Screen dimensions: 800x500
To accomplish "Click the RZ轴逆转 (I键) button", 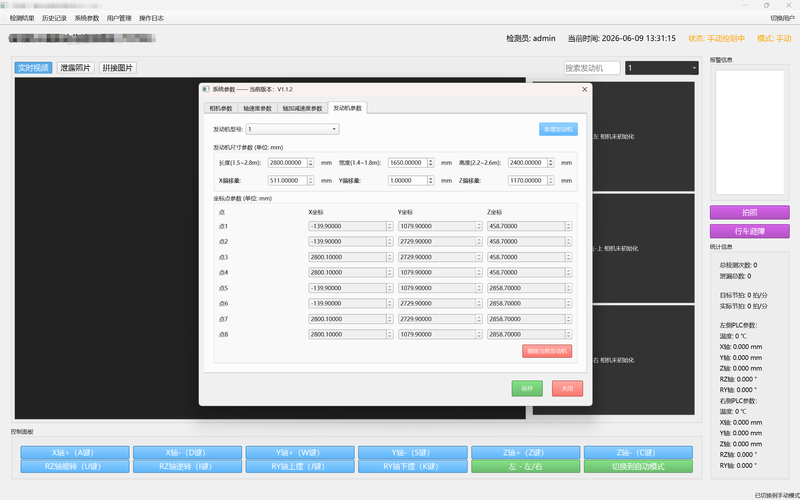I will tap(187, 466).
